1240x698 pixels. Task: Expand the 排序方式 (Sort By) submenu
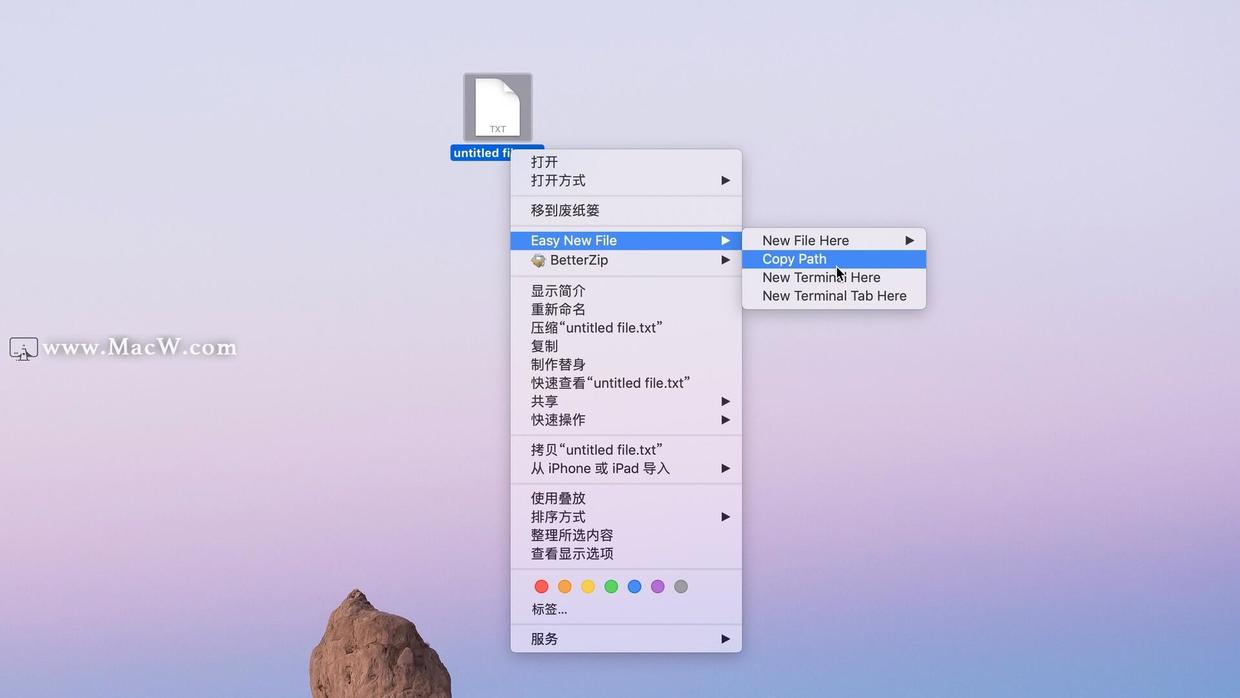click(x=557, y=517)
